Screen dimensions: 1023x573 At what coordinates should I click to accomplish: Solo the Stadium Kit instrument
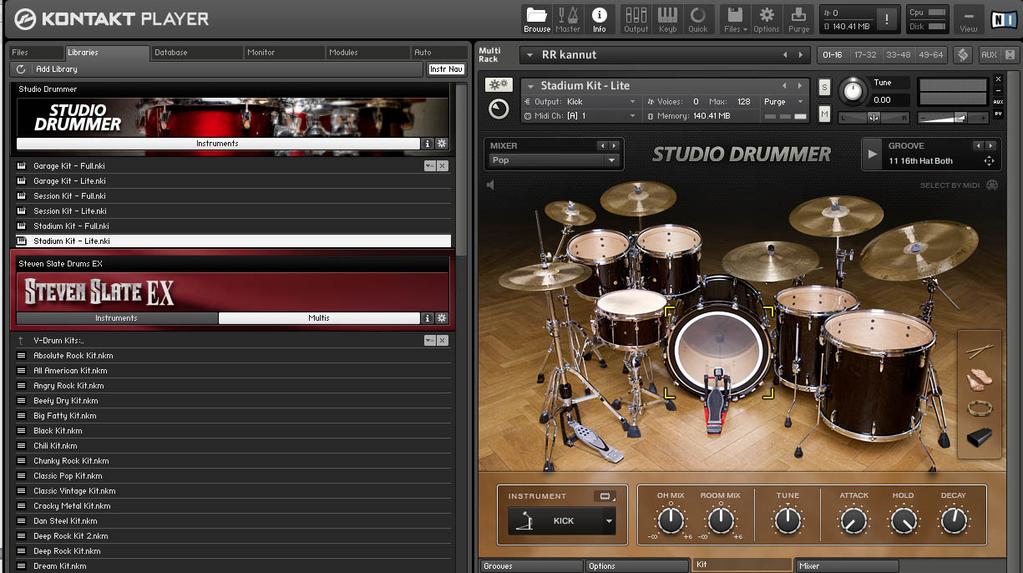pos(824,87)
